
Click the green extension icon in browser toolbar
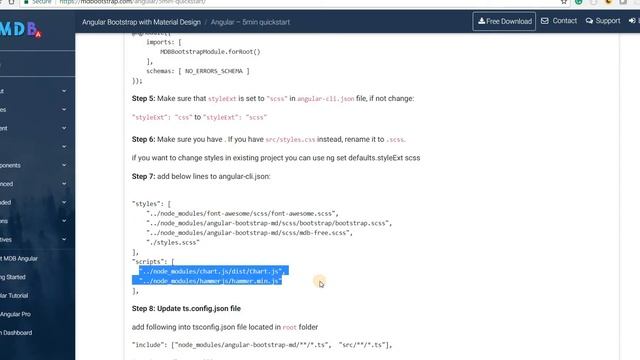tap(579, 2)
